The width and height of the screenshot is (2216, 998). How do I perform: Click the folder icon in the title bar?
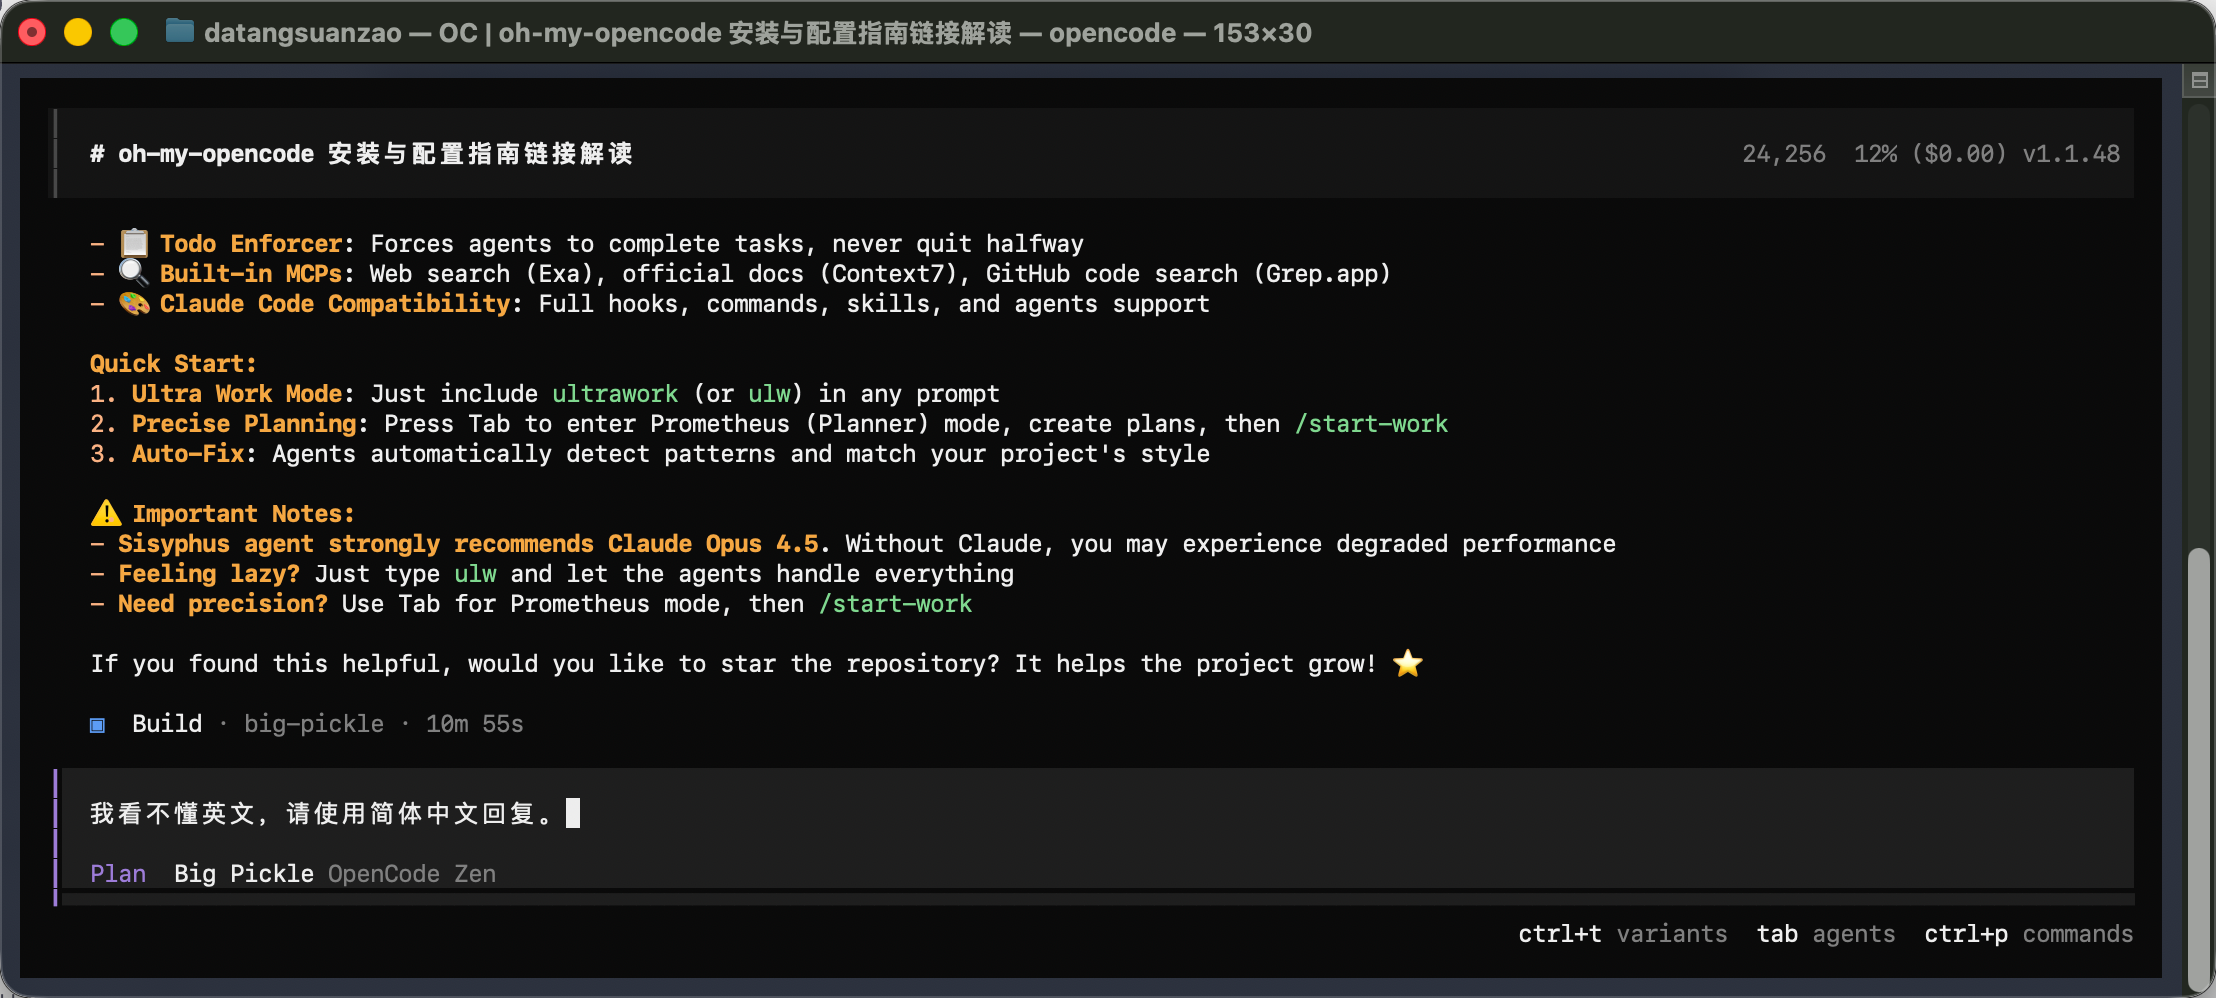(x=179, y=32)
